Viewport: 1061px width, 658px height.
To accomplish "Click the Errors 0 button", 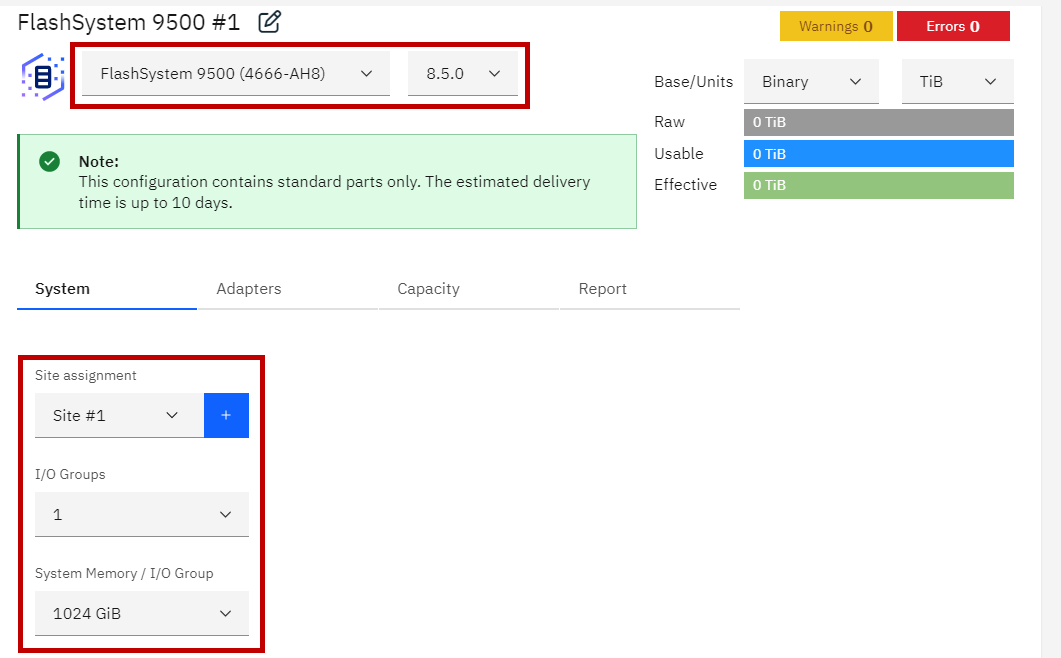I will [953, 26].
